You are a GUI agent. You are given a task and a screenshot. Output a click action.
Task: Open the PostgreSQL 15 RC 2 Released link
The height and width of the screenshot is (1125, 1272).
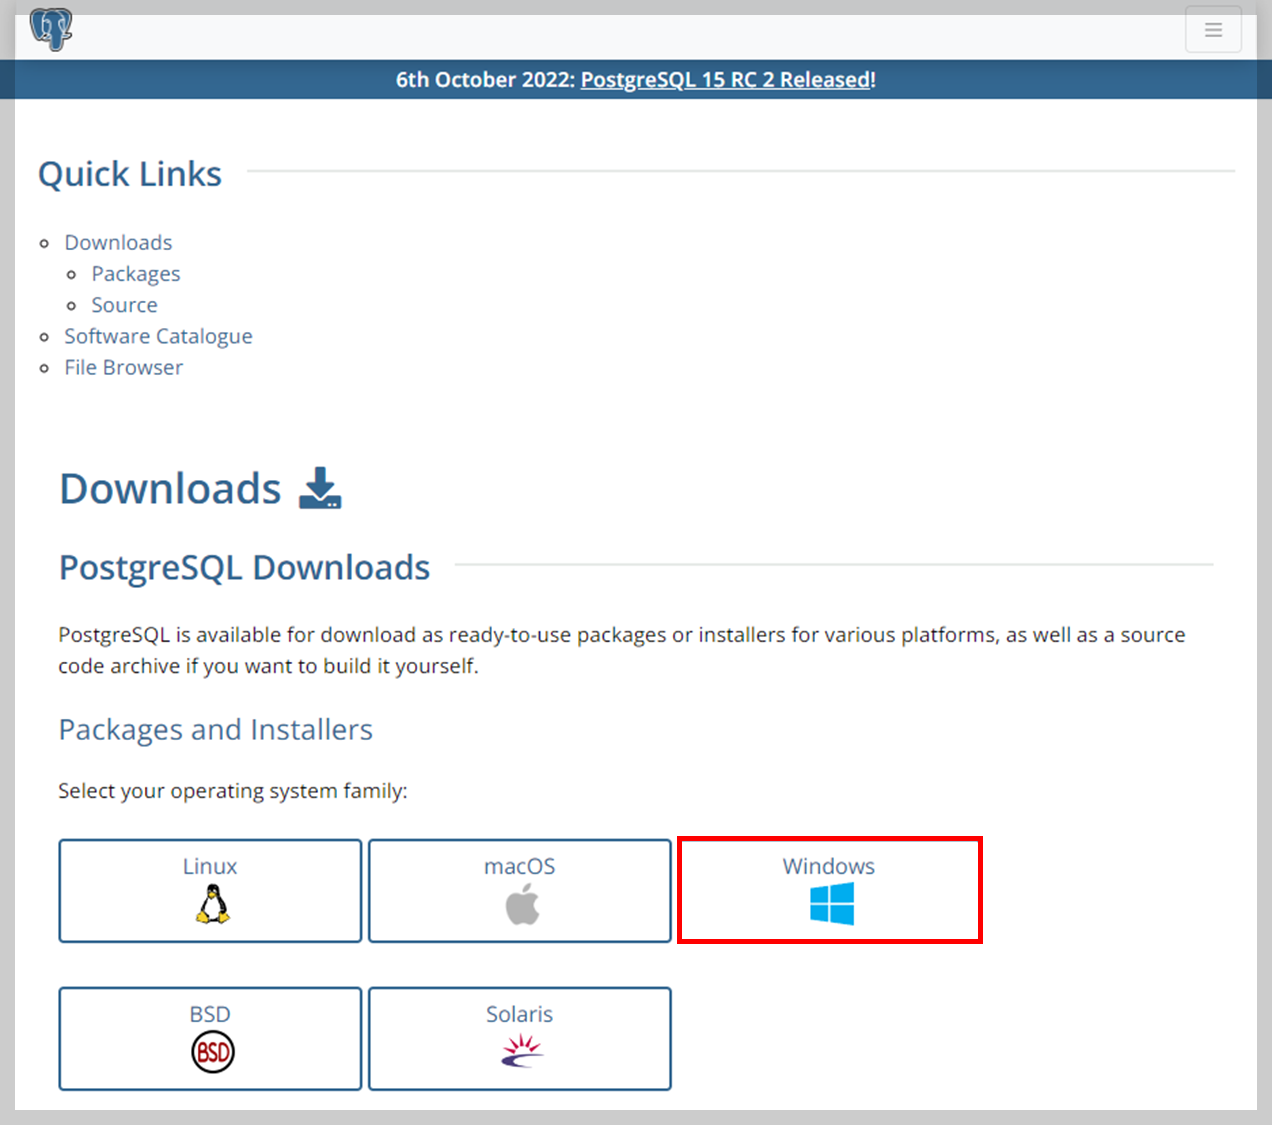point(726,80)
